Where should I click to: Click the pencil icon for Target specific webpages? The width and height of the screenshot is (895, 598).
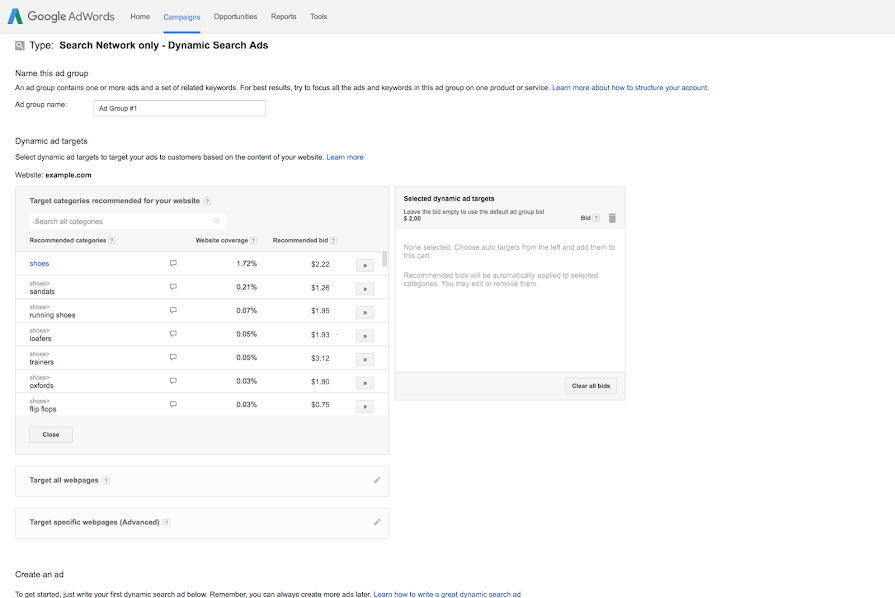[x=377, y=522]
